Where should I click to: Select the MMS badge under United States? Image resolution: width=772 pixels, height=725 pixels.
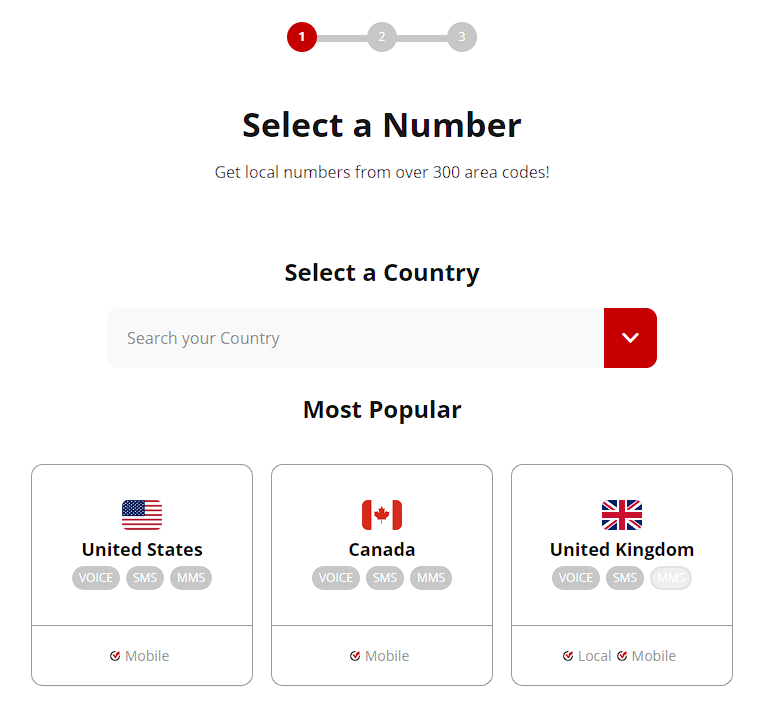tap(191, 578)
